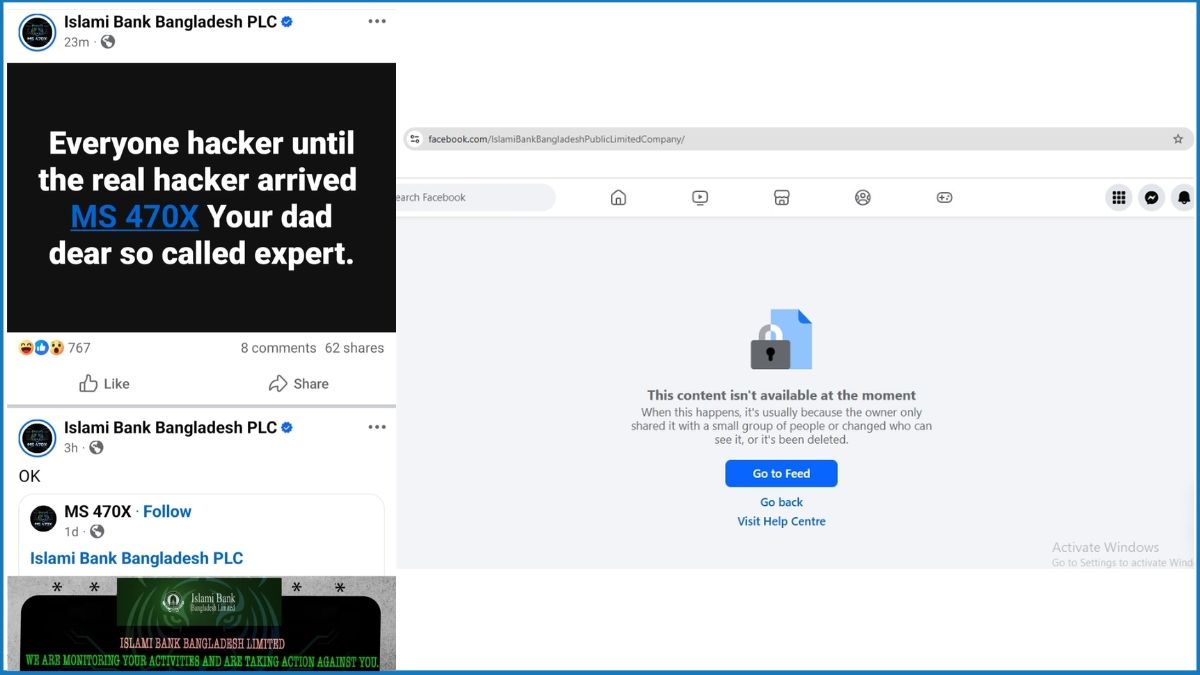Click the globe privacy icon on 3h post
Image resolution: width=1200 pixels, height=675 pixels.
[x=97, y=448]
